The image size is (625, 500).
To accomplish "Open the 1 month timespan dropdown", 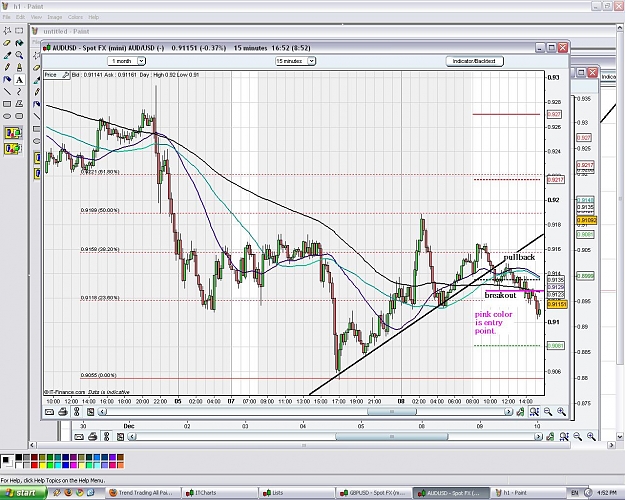I will click(x=126, y=61).
